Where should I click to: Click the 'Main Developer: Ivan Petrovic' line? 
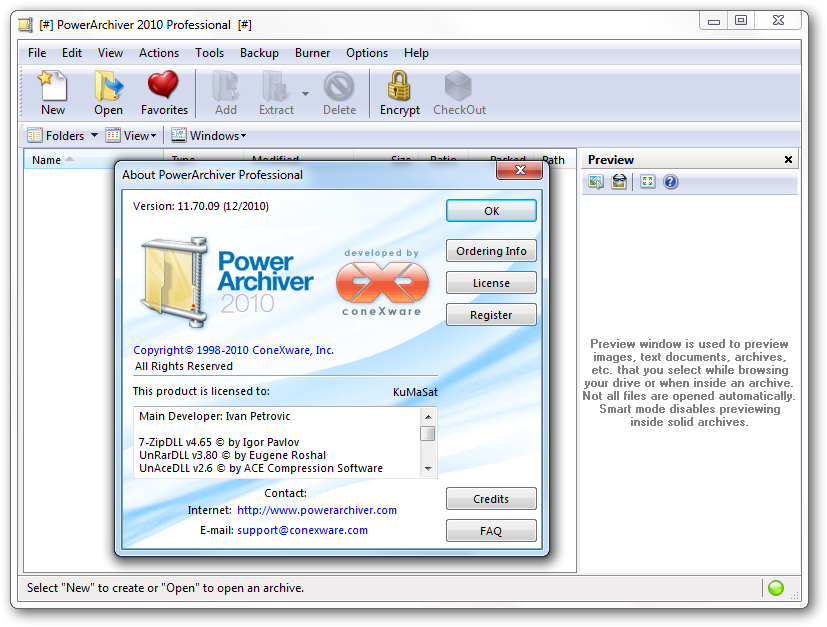tap(214, 416)
